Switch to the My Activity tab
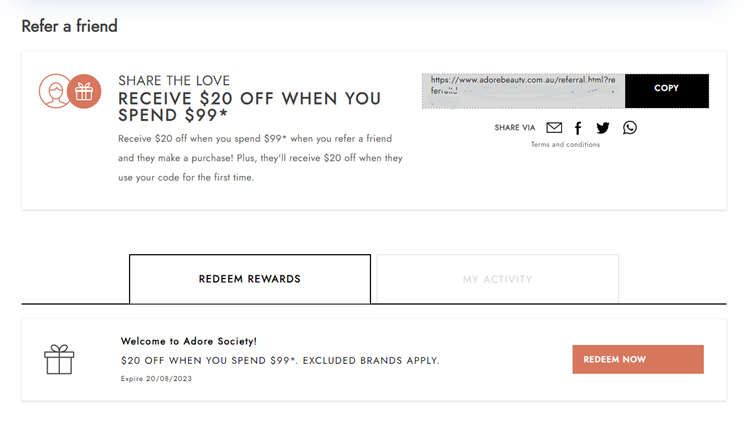 tap(498, 279)
